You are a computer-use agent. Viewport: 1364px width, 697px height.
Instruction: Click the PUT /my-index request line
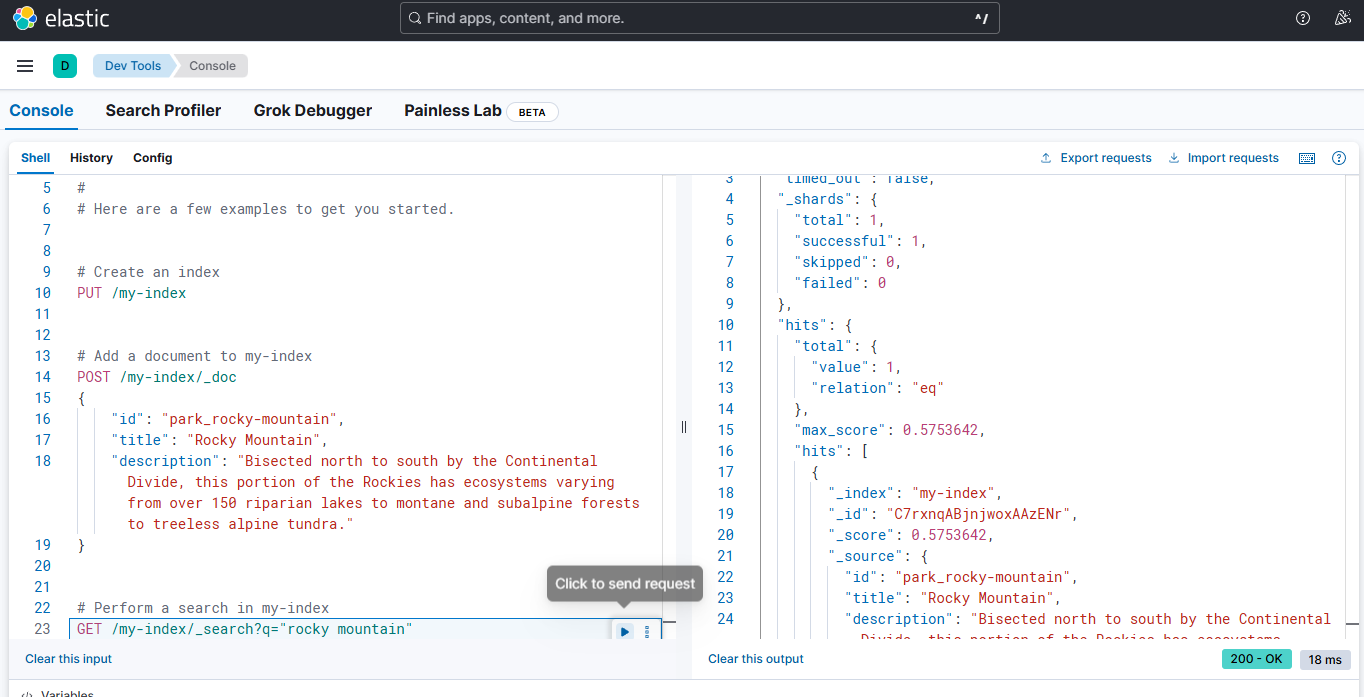132,293
